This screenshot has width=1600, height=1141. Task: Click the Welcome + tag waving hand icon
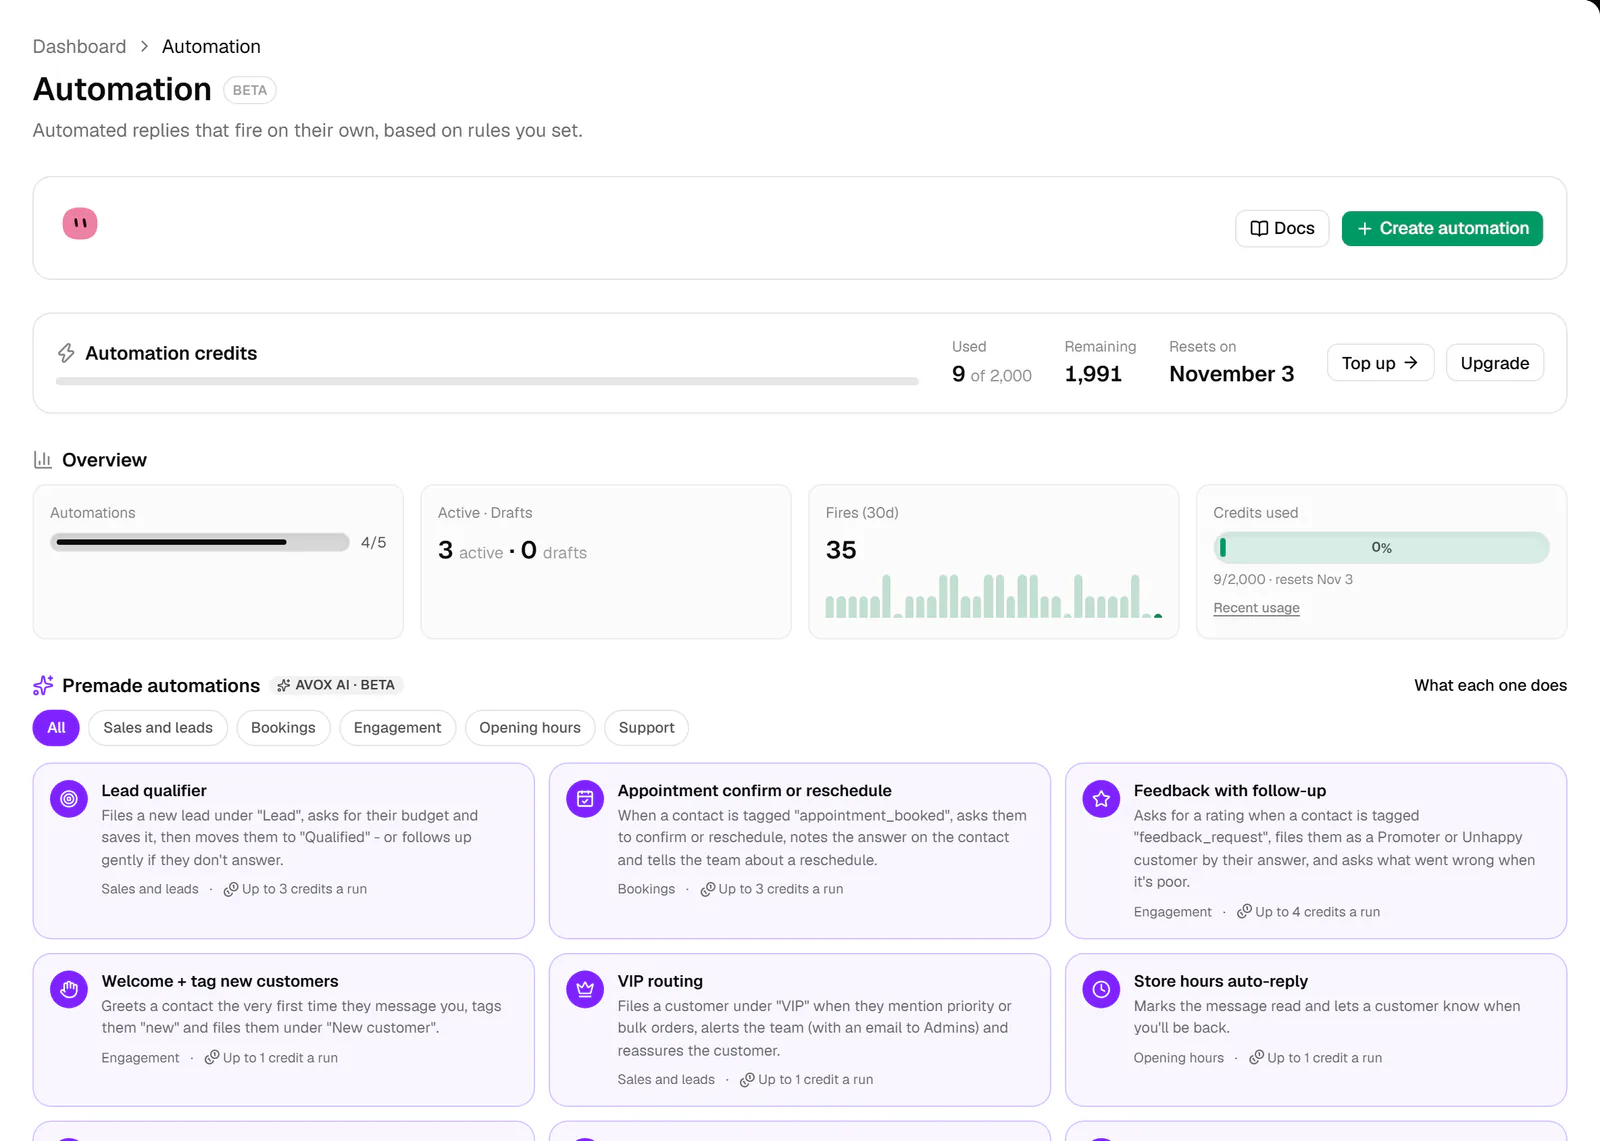coord(69,990)
